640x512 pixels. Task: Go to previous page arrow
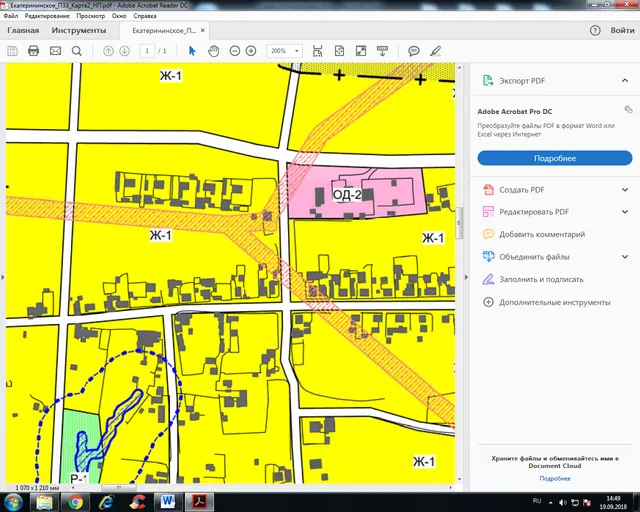coord(108,51)
